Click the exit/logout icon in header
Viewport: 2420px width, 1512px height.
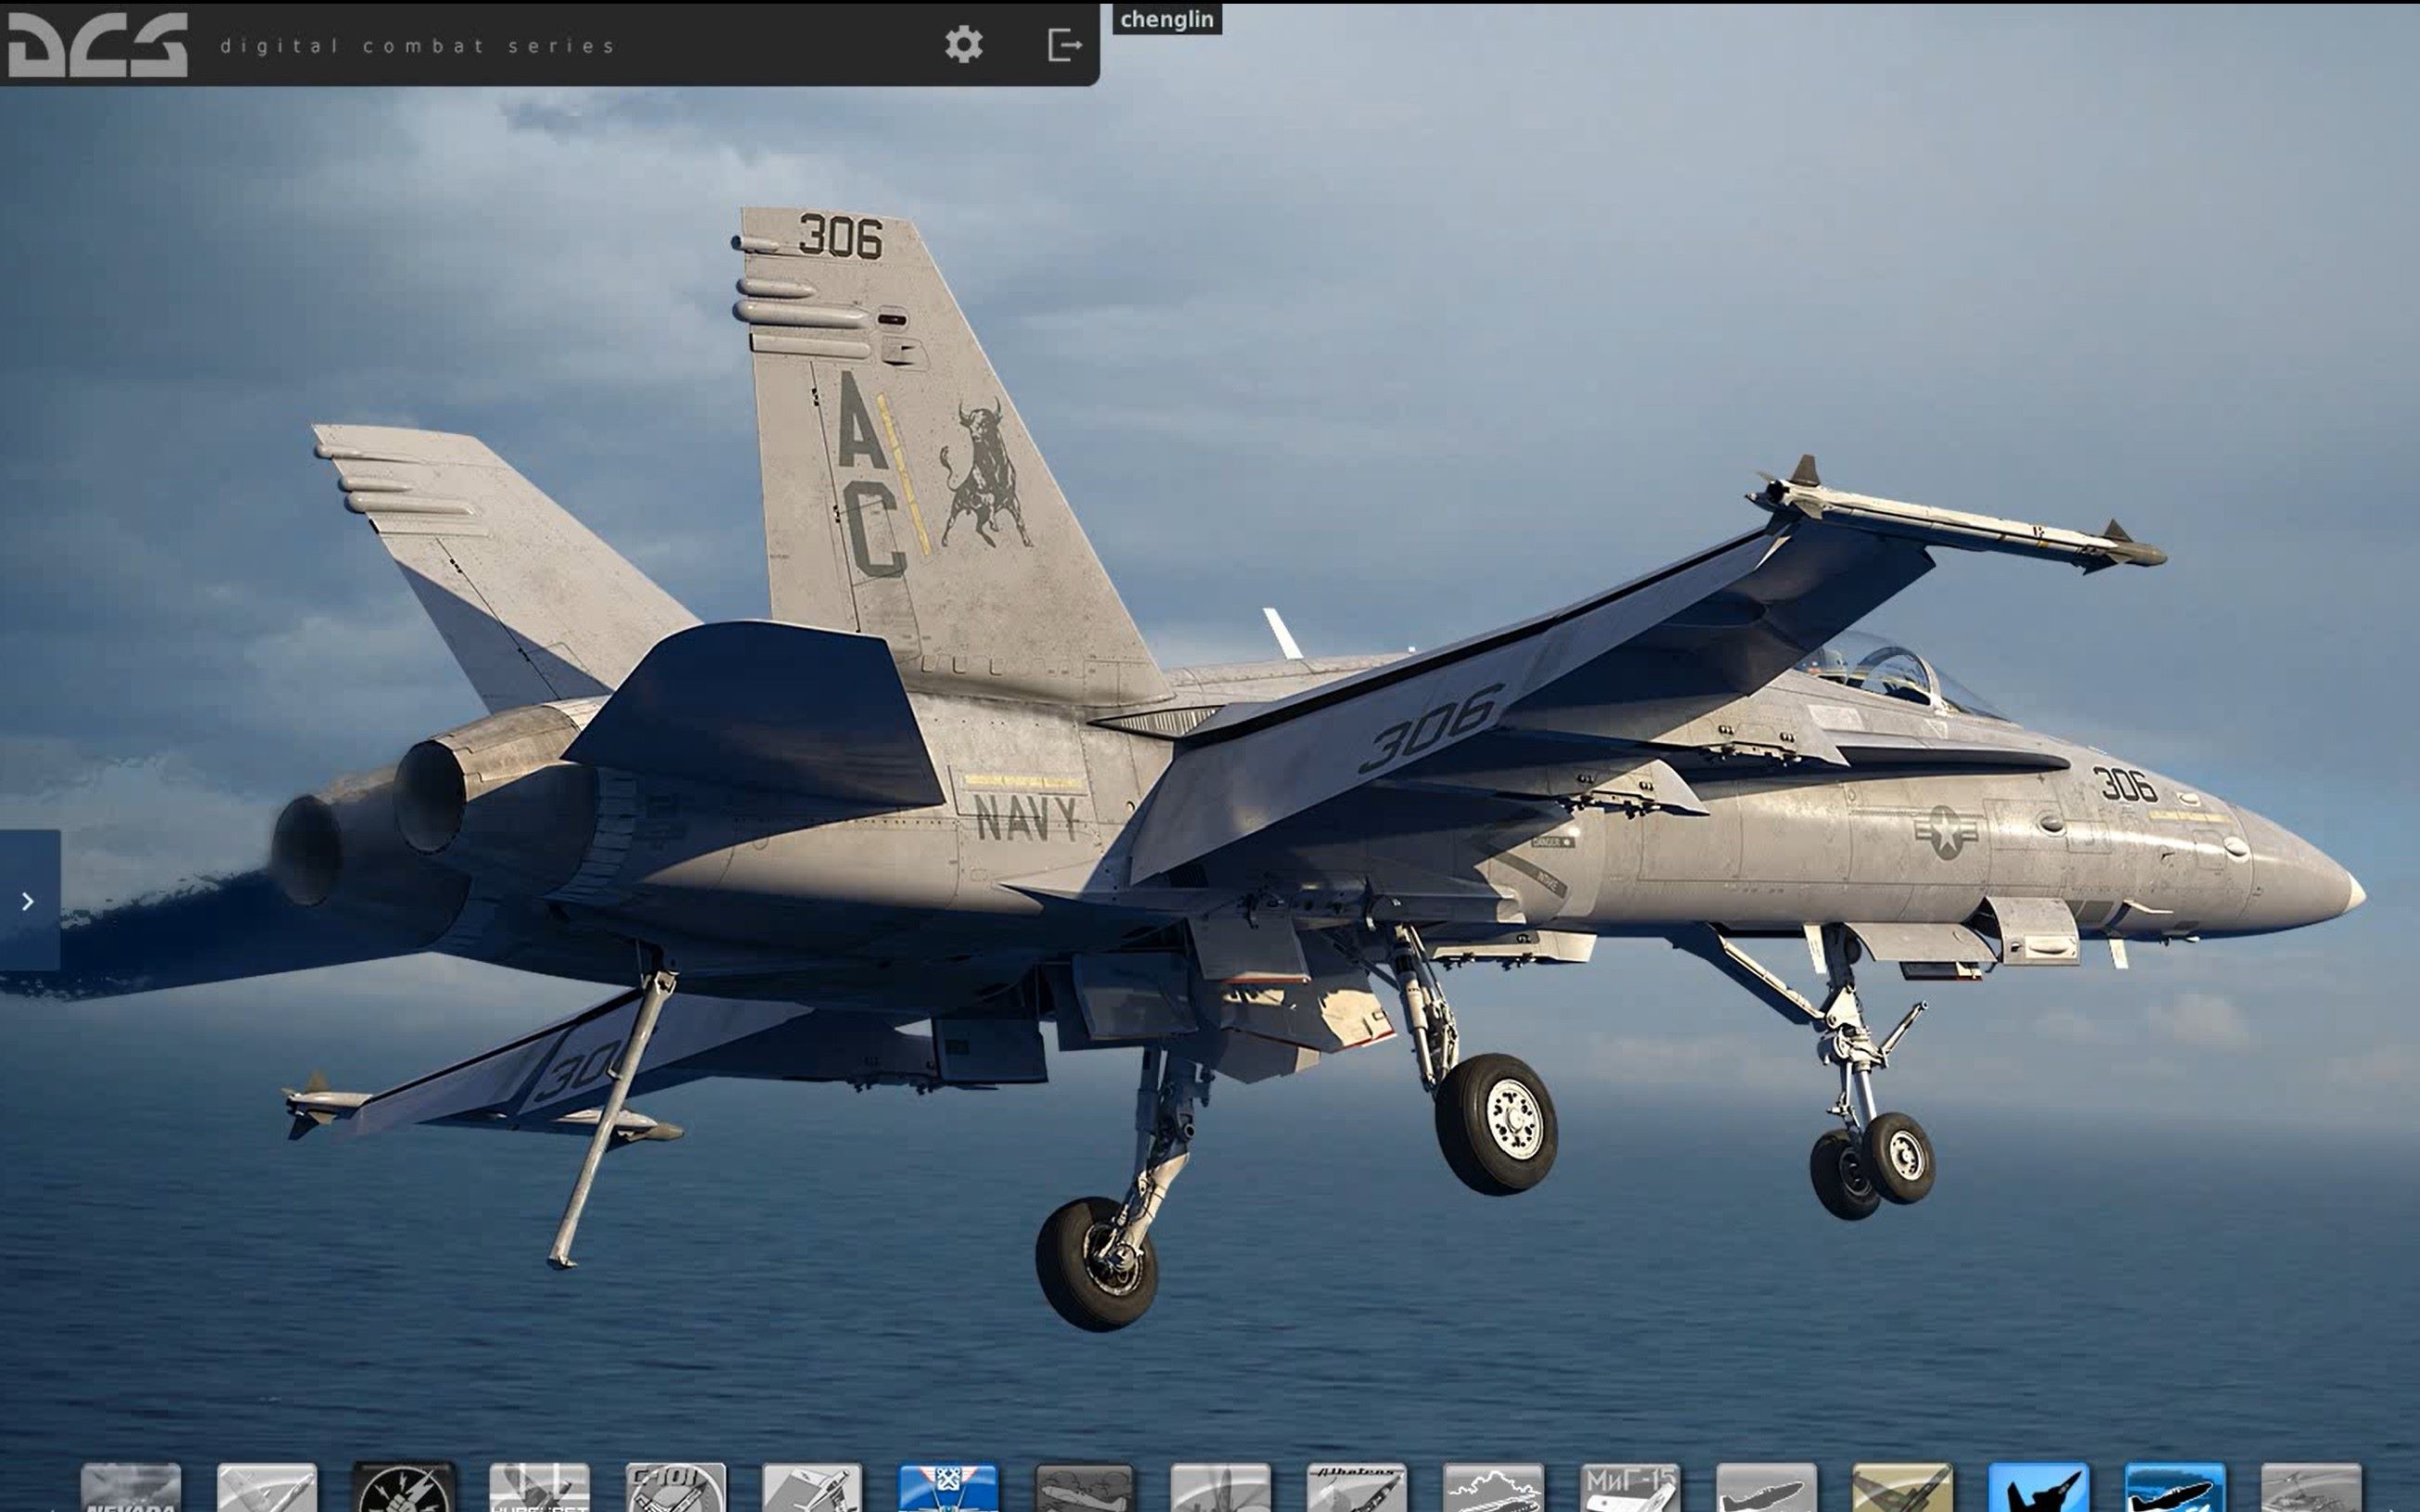[x=1065, y=44]
